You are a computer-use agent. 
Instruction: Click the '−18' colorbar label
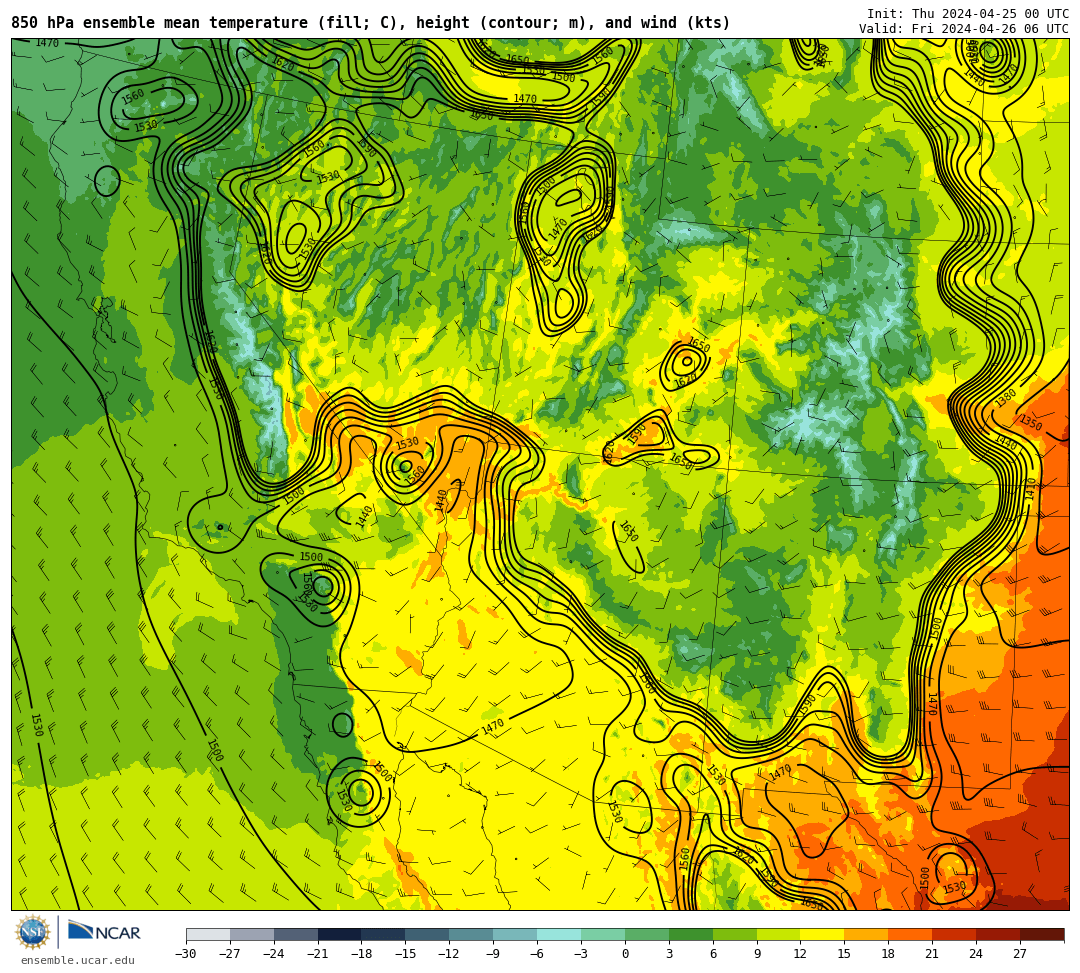[362, 954]
